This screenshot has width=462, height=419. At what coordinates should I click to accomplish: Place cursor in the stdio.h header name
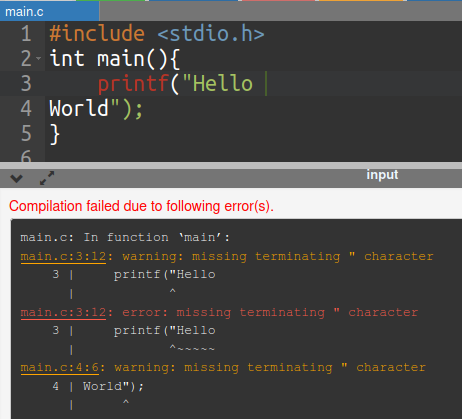tap(211, 34)
